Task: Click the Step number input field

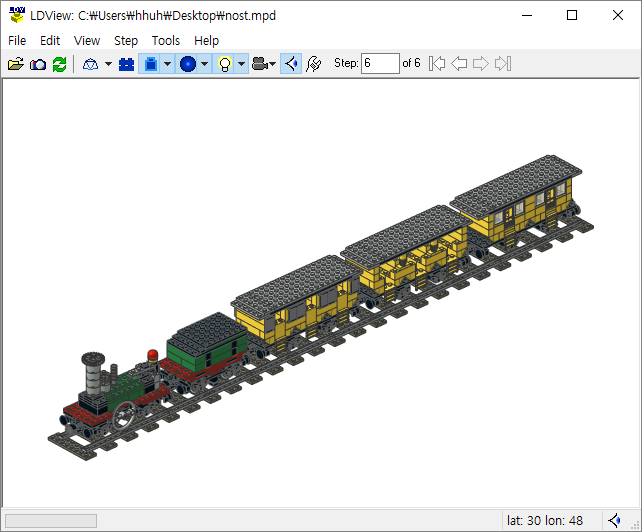Action: click(380, 63)
